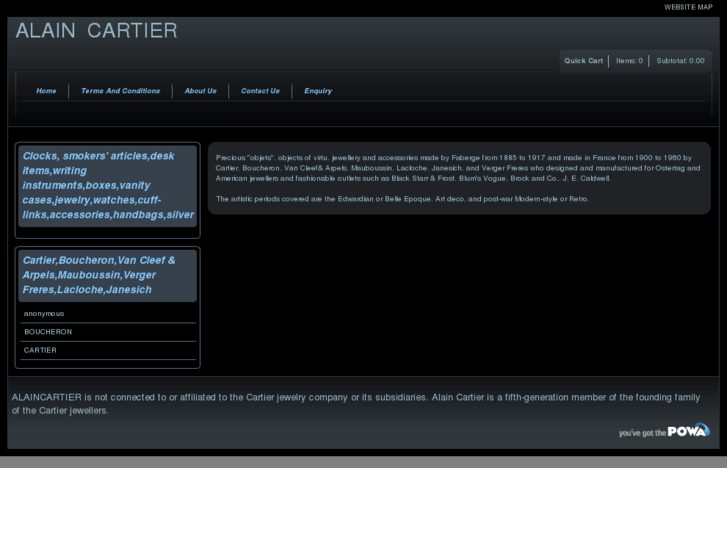Screen dimensions: 727x545
Task: Click the POWA logo in footer
Action: (664, 430)
